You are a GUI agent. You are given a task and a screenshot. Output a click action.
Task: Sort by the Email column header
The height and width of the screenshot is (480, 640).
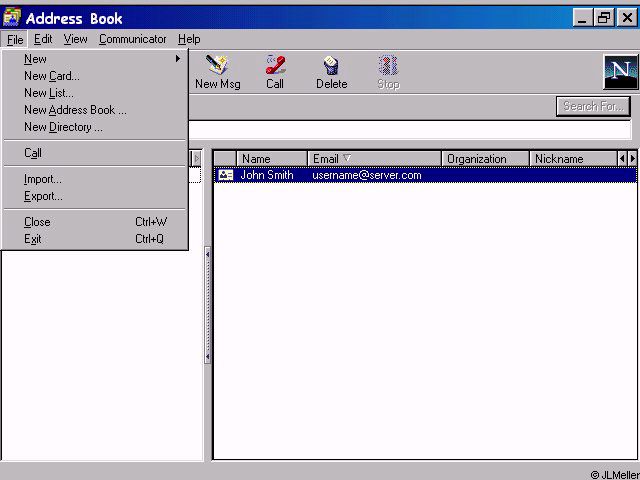click(374, 159)
